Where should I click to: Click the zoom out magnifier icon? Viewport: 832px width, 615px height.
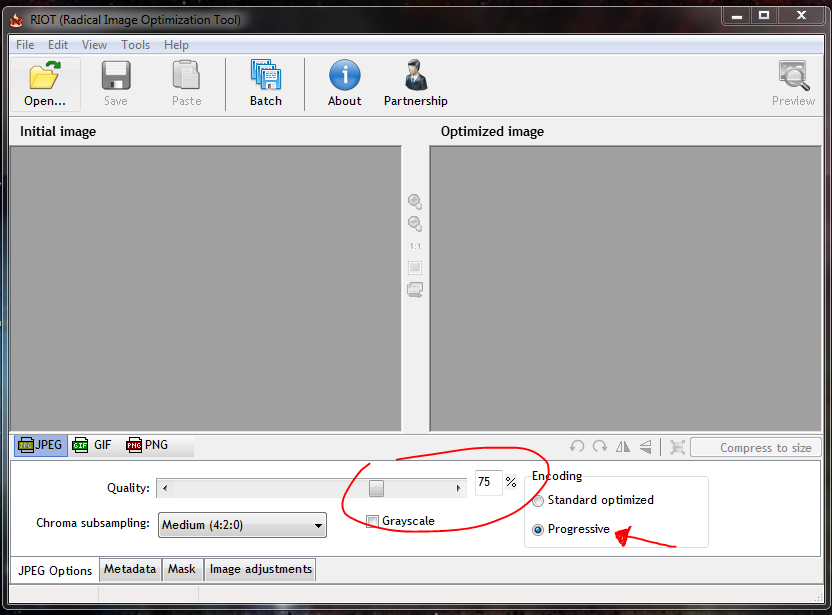point(415,224)
